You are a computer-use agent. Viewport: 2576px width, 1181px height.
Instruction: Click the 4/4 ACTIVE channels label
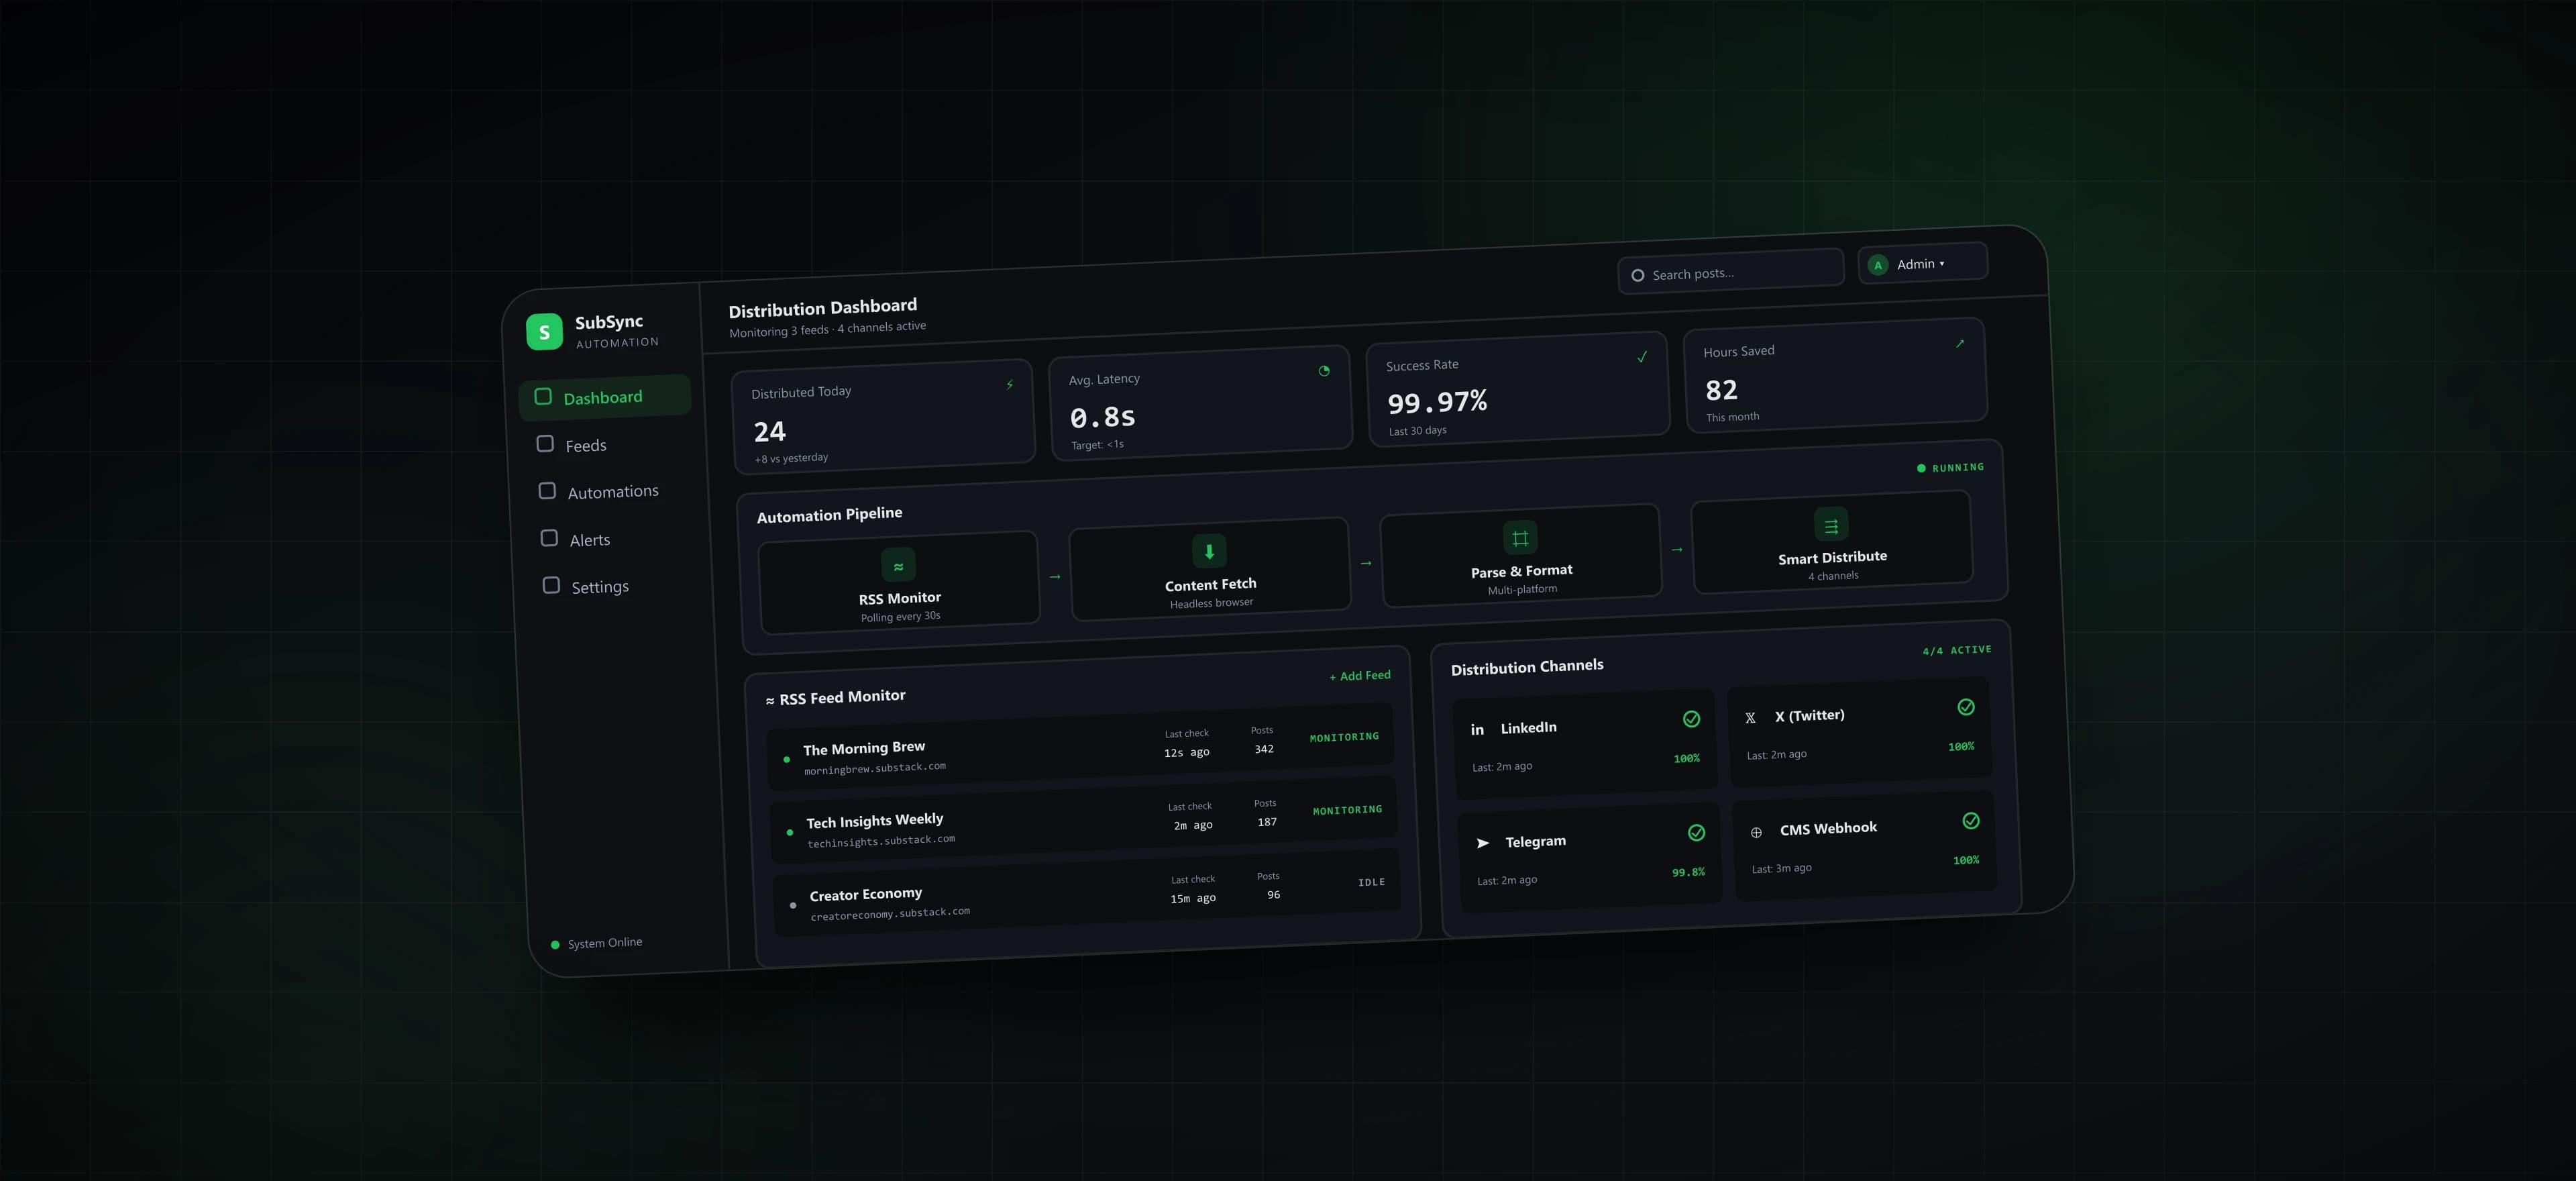(1957, 650)
